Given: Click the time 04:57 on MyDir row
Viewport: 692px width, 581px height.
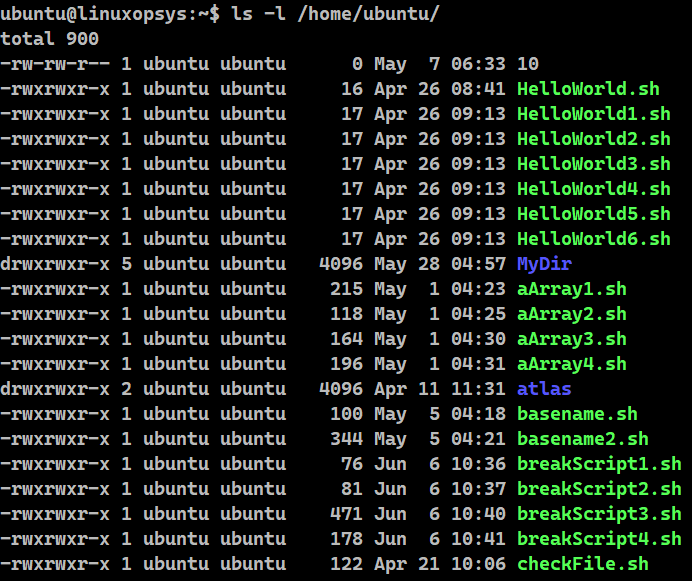Looking at the screenshot, I should 478,264.
